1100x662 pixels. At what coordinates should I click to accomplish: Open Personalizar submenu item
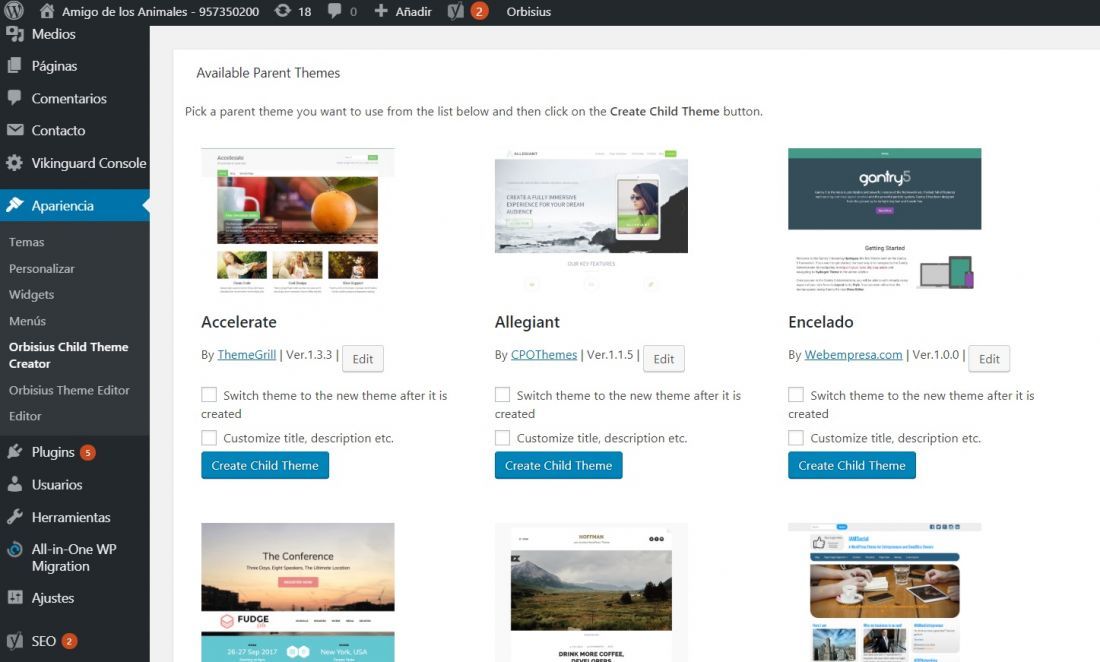click(x=41, y=269)
